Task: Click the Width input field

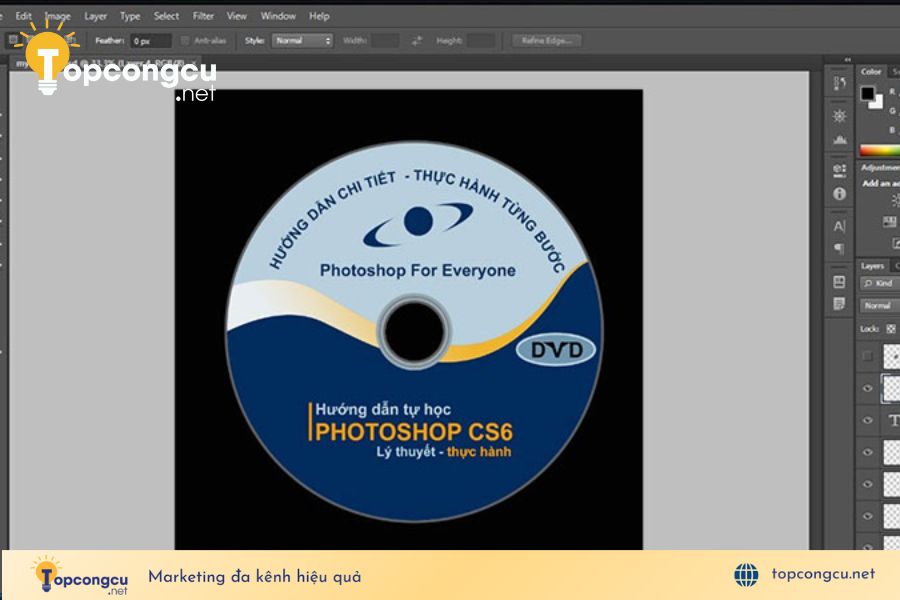Action: pos(385,41)
